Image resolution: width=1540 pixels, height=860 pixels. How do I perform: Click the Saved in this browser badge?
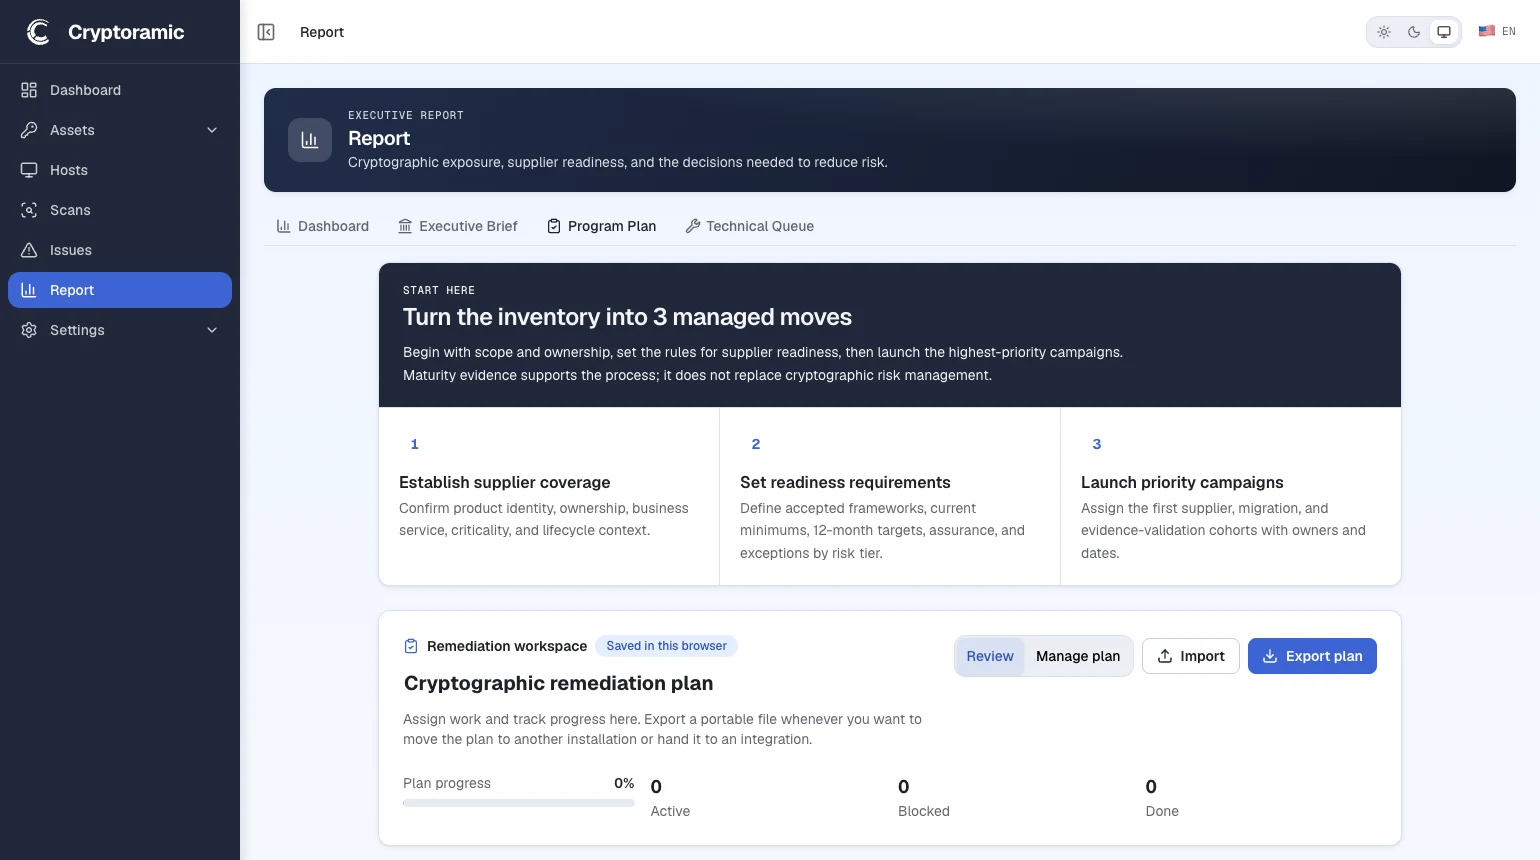tap(666, 646)
